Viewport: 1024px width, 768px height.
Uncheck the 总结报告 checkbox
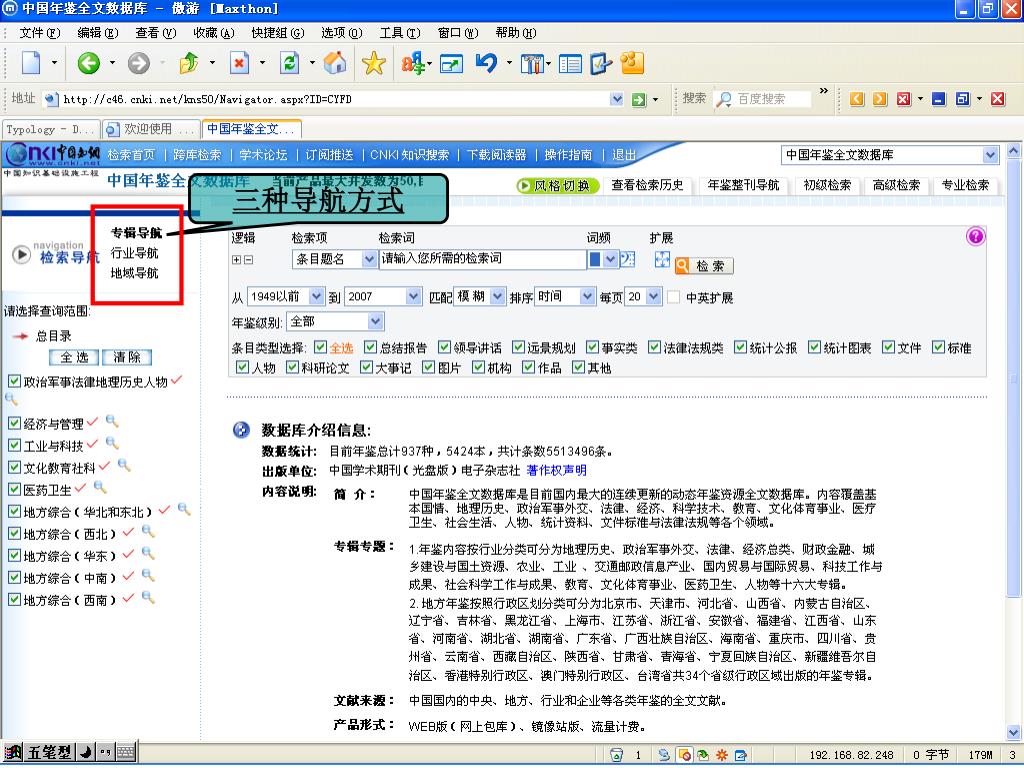[370, 347]
